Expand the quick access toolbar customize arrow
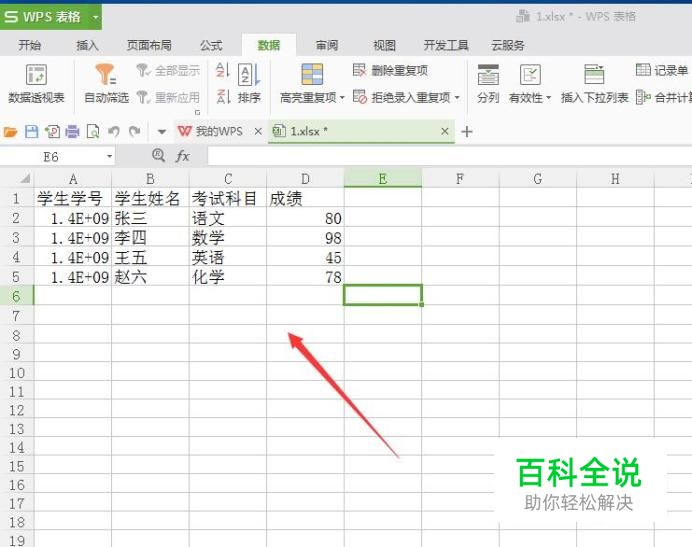 [162, 132]
